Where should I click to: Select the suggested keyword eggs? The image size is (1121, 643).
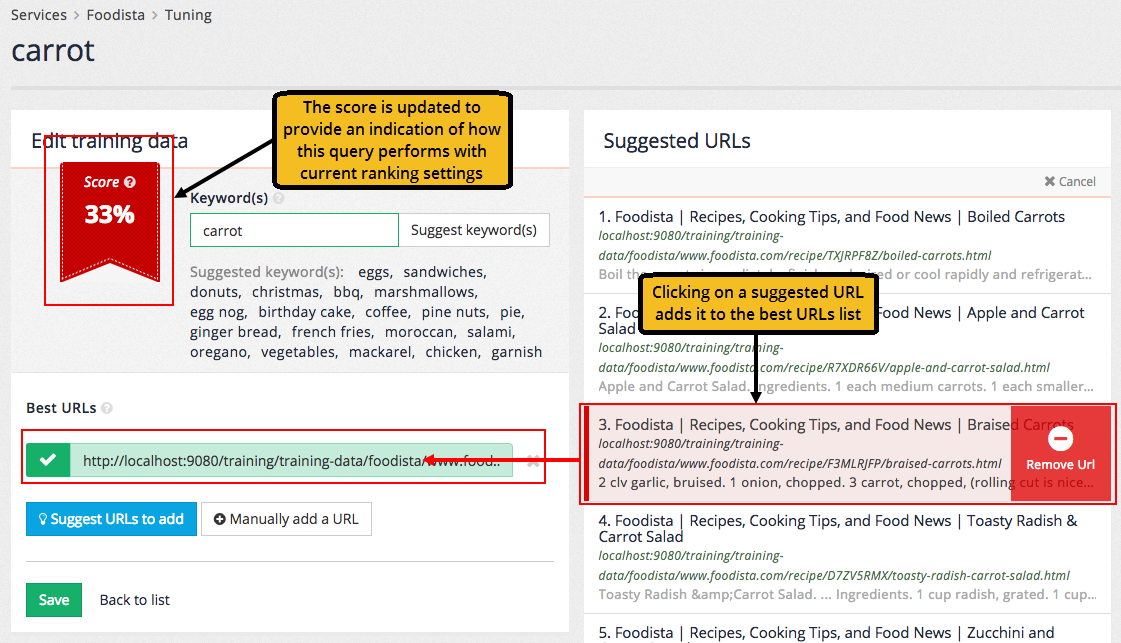pos(376,272)
